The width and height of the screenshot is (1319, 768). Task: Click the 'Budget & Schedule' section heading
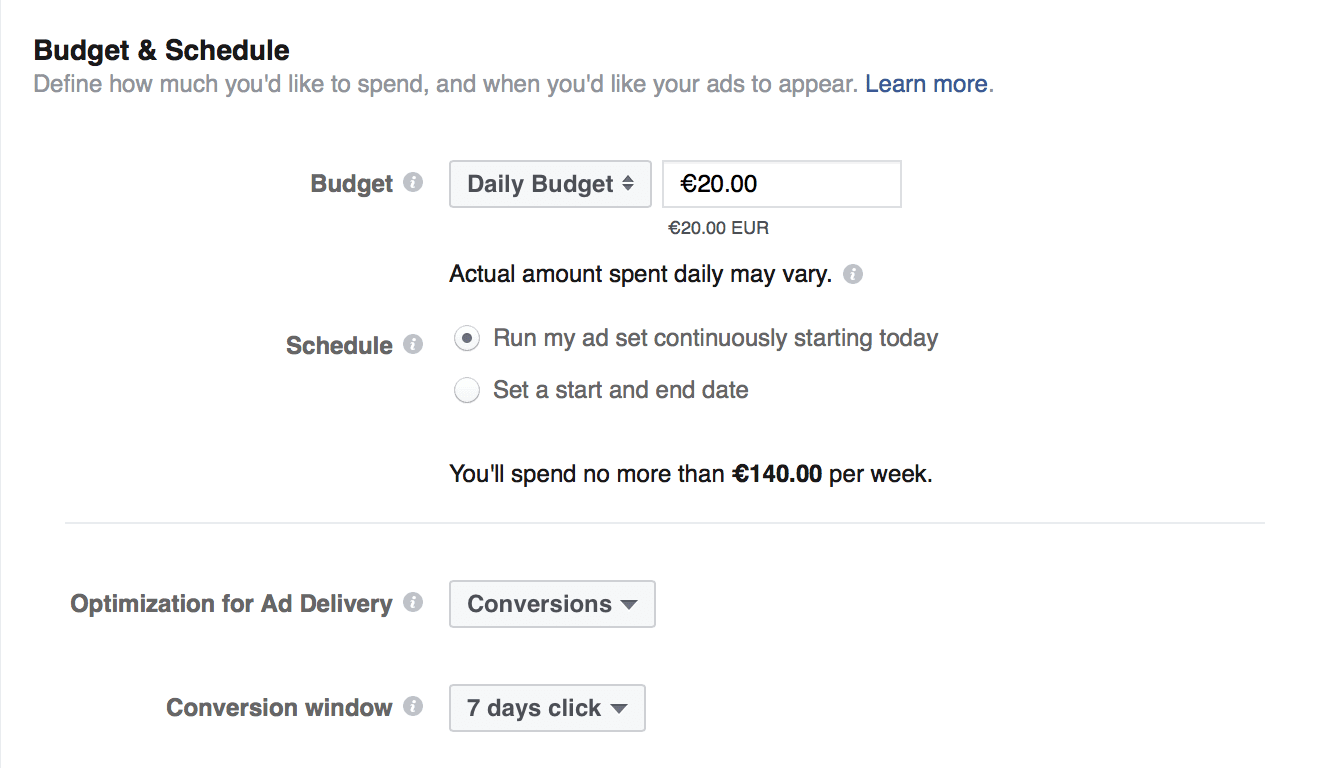(x=162, y=50)
